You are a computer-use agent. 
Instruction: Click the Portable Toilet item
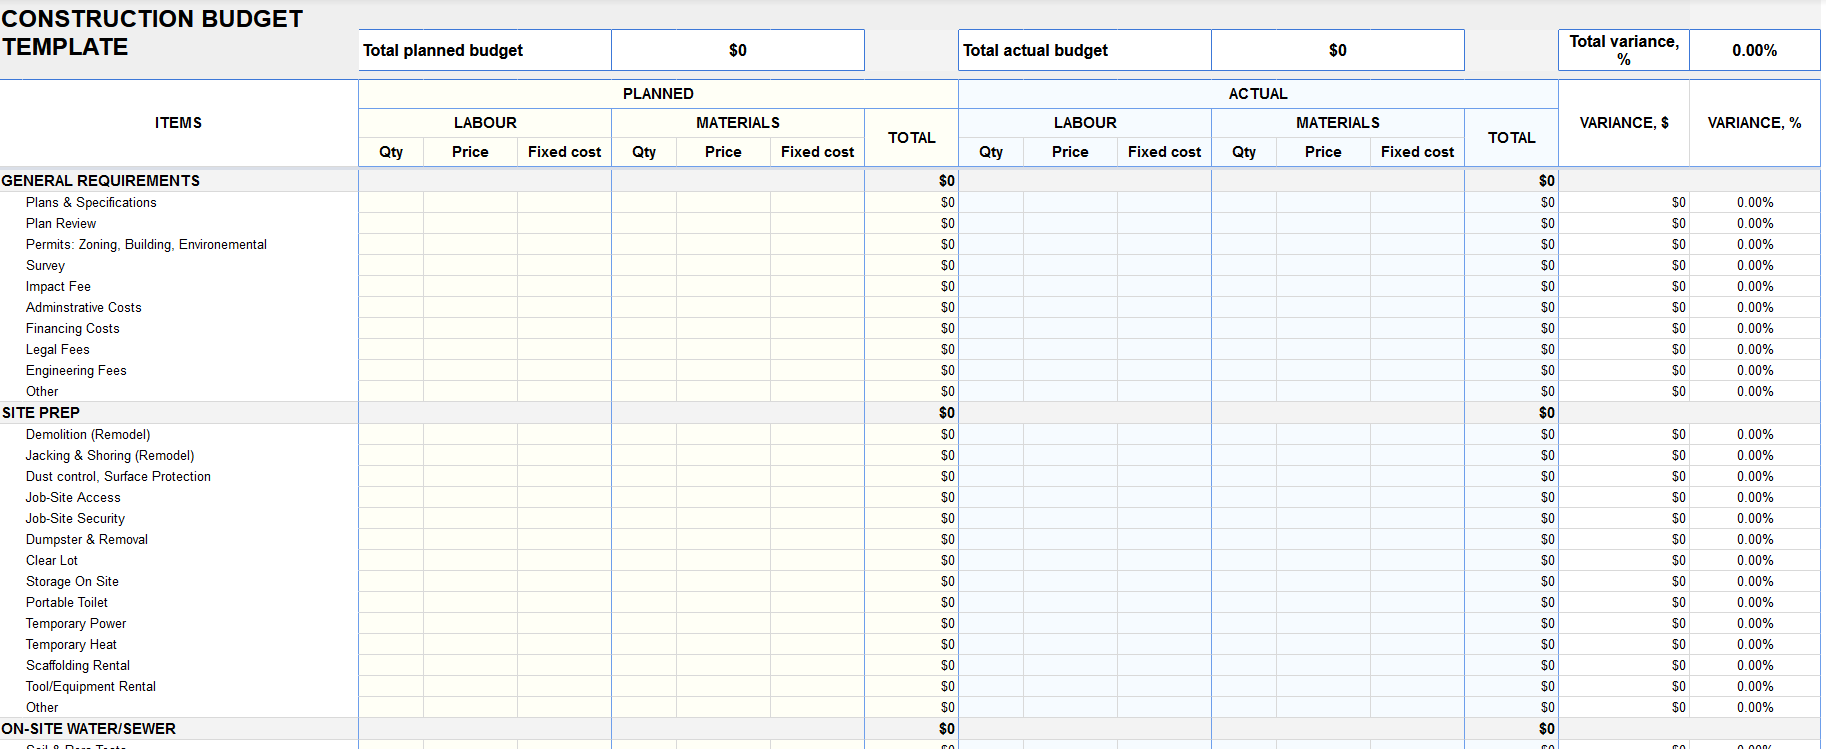(x=67, y=602)
